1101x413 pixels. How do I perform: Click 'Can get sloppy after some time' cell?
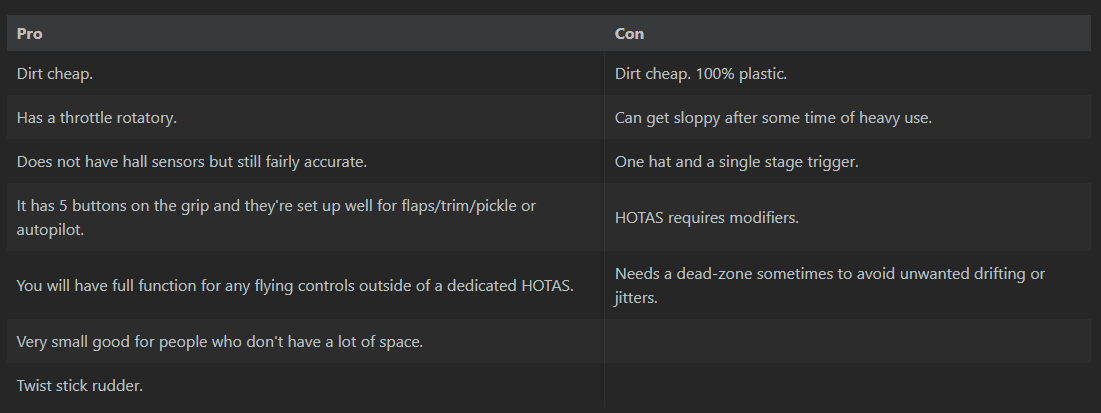click(848, 117)
